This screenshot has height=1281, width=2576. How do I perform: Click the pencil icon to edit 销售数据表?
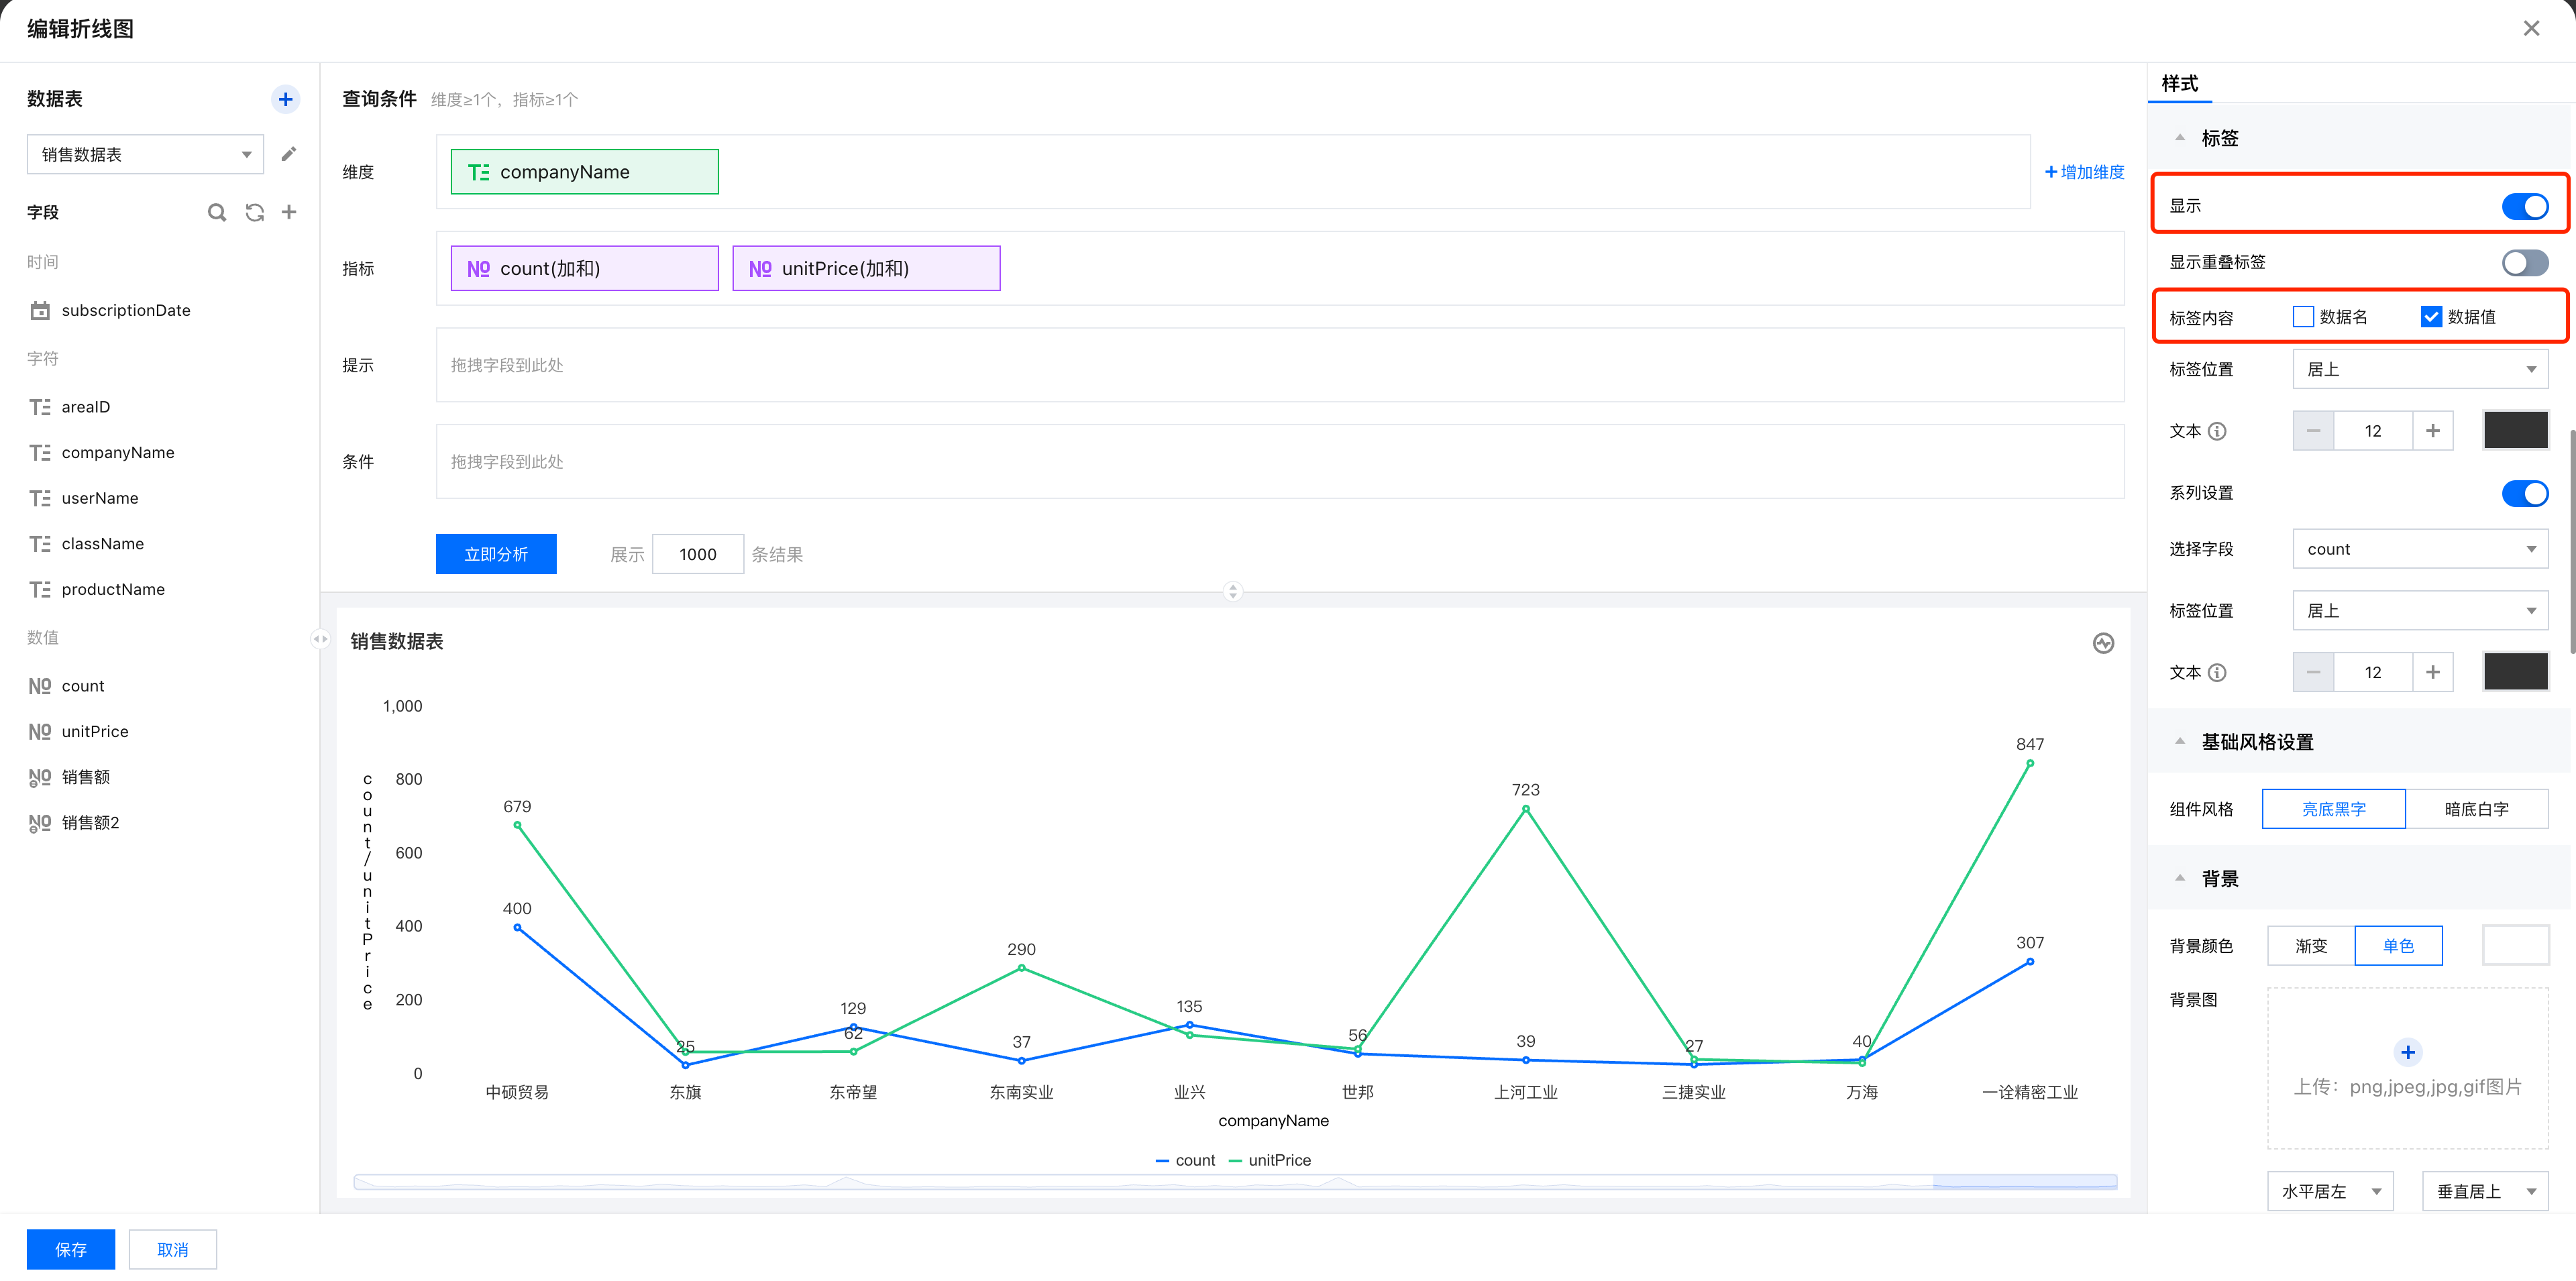point(289,154)
